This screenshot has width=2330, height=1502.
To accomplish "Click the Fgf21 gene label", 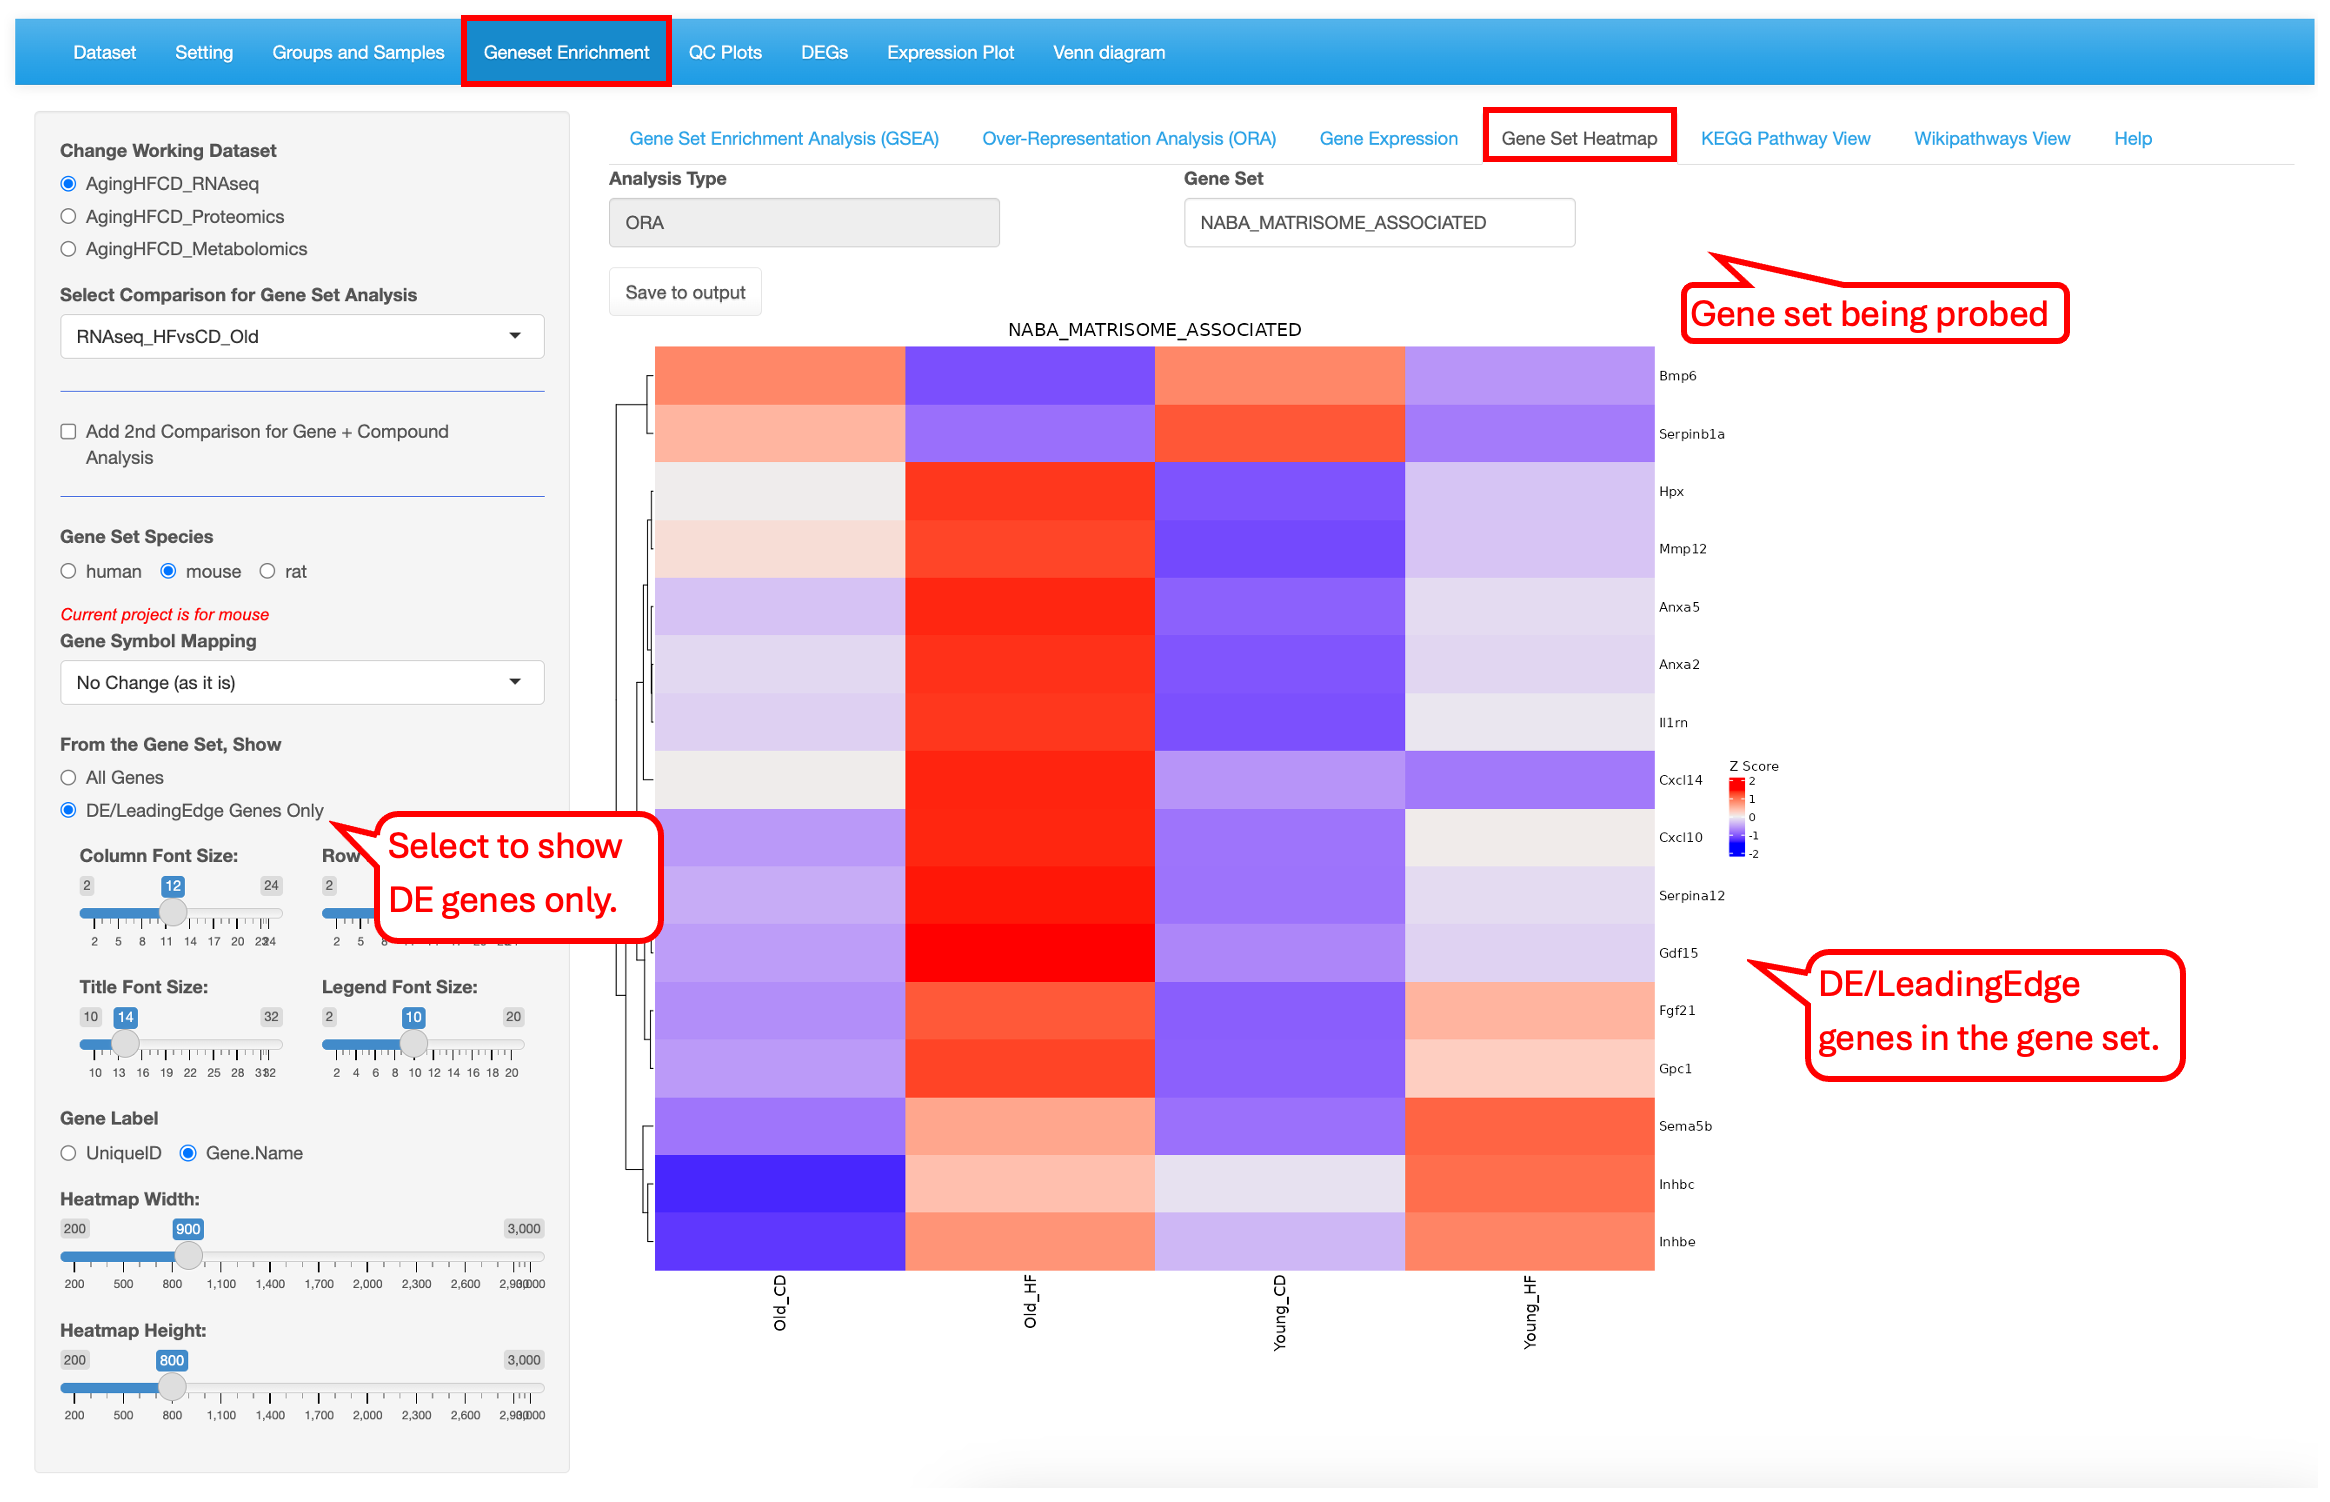I will [1677, 1011].
